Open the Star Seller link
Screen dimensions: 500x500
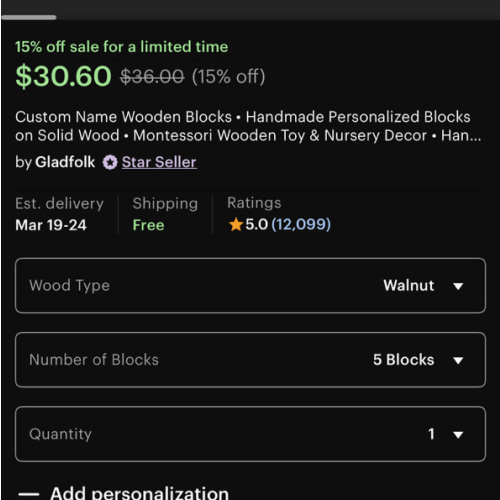pyautogui.click(x=159, y=162)
